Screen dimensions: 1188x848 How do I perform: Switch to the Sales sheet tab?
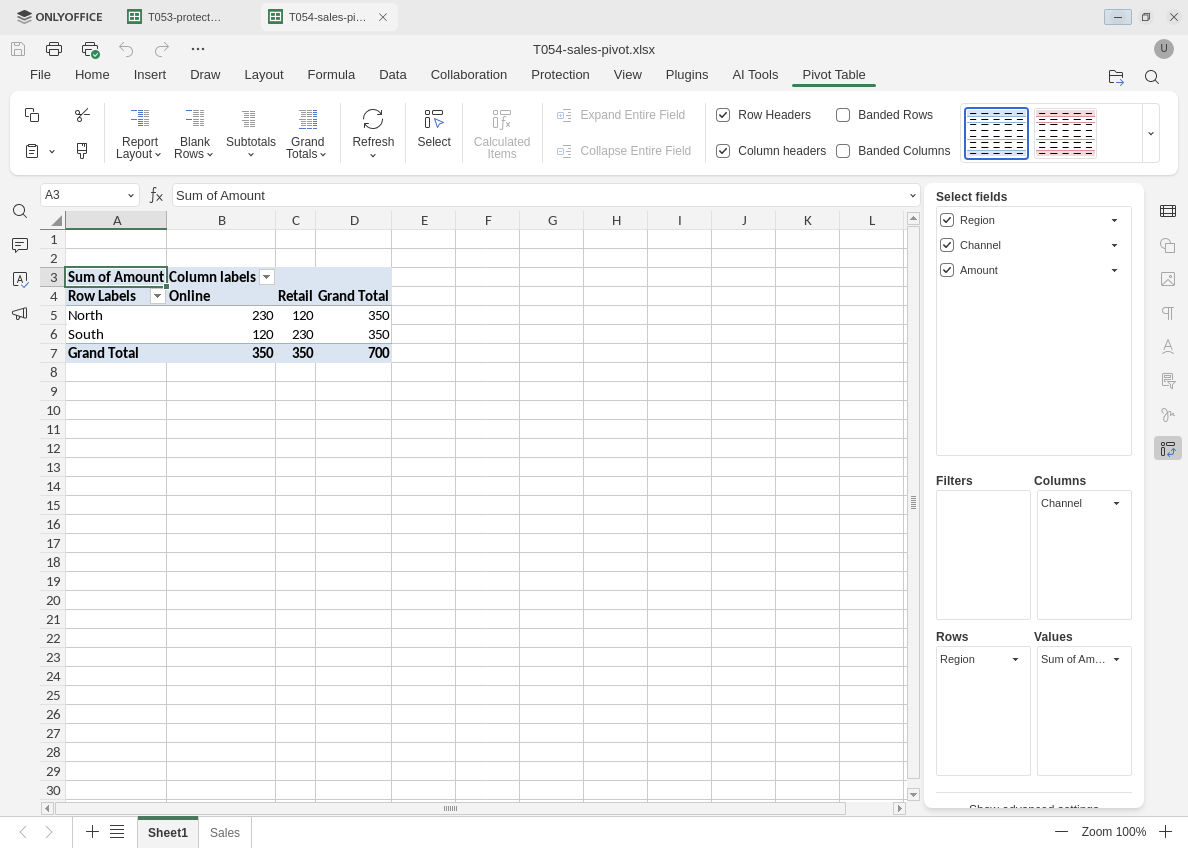pyautogui.click(x=224, y=832)
